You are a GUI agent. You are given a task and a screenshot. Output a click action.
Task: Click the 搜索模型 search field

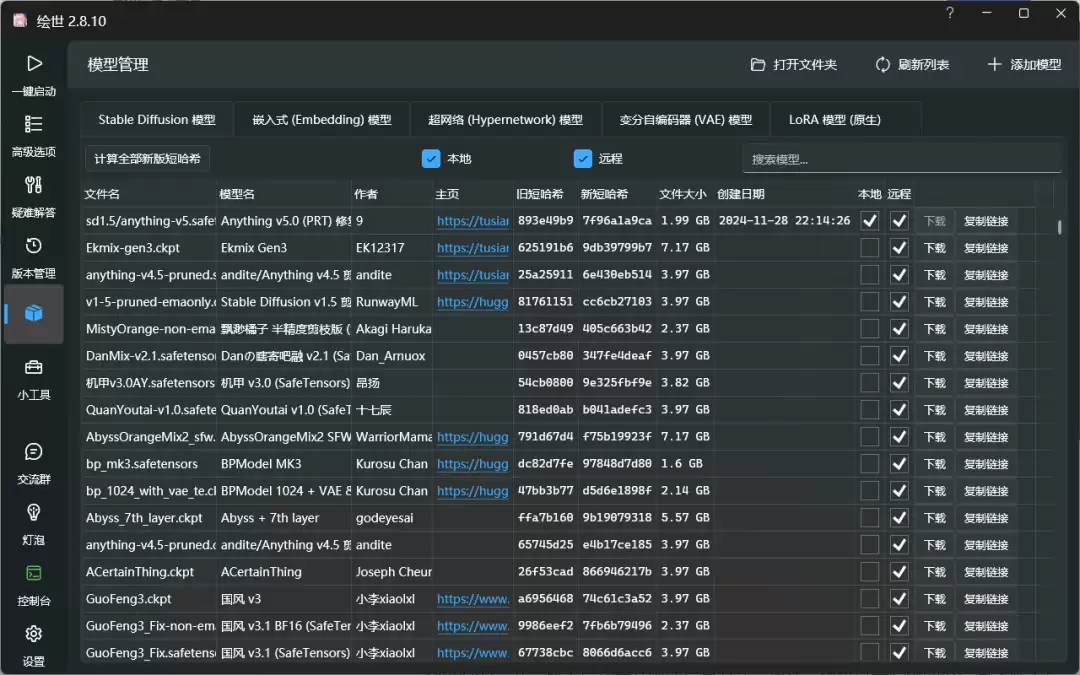[x=900, y=159]
